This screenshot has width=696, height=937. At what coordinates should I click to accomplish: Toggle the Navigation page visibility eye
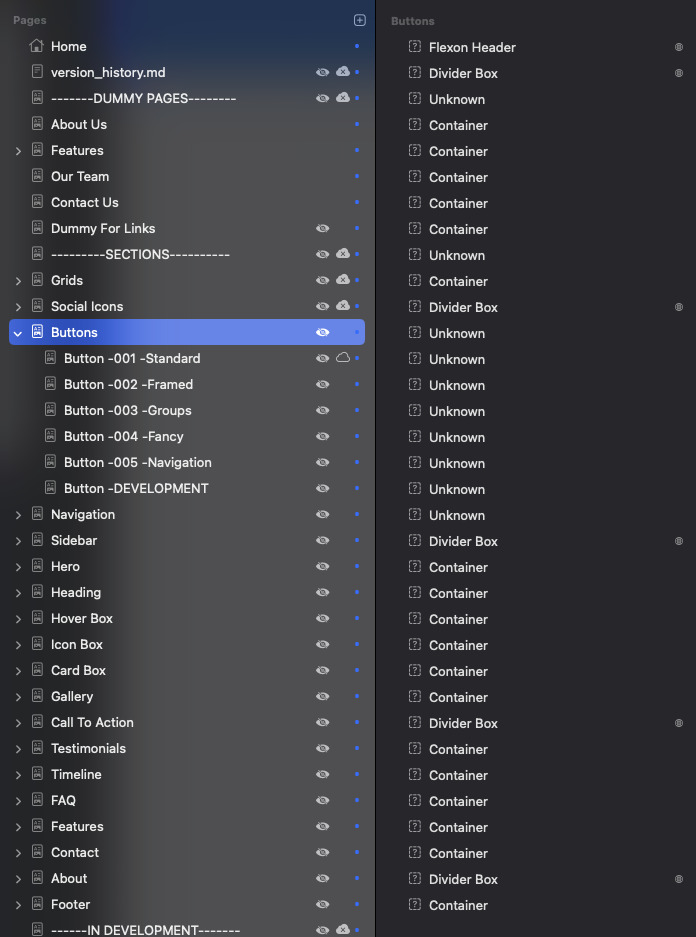tap(322, 514)
